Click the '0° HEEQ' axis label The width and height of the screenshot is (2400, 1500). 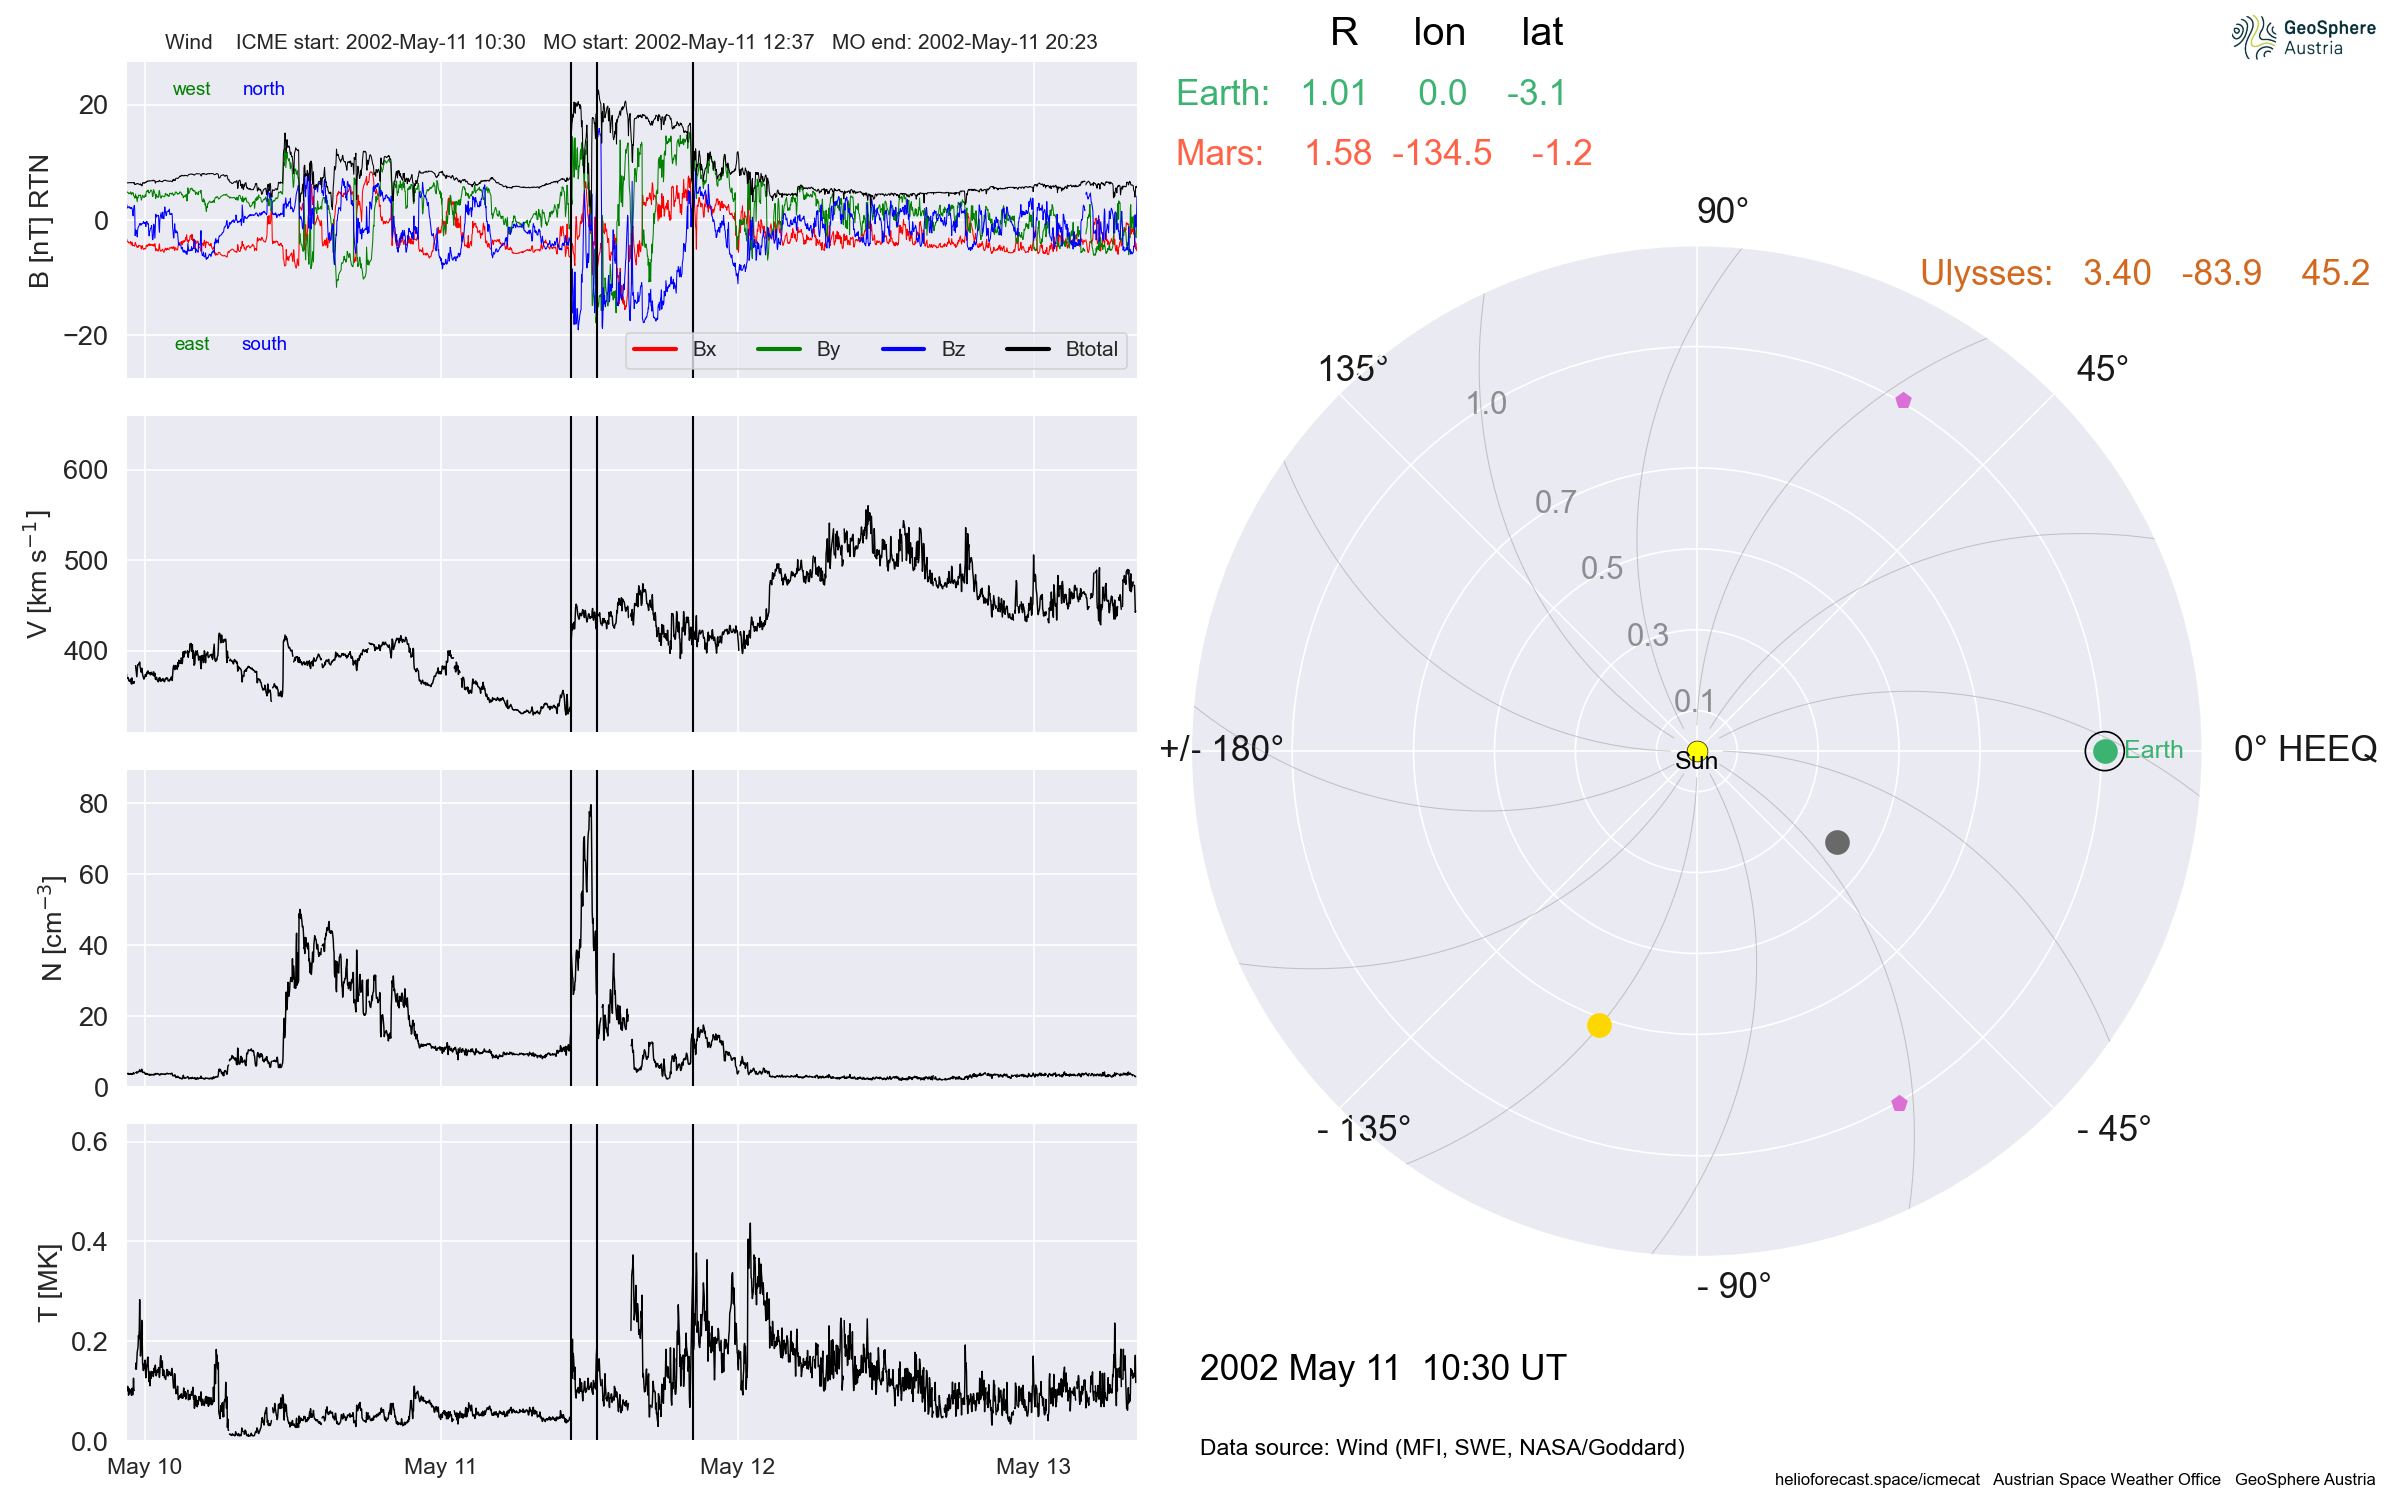pos(2305,749)
